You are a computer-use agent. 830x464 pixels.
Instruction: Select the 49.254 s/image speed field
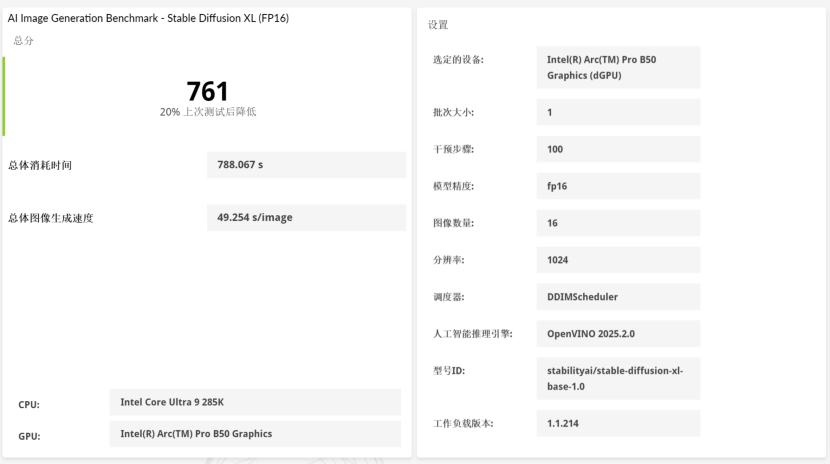(x=305, y=217)
